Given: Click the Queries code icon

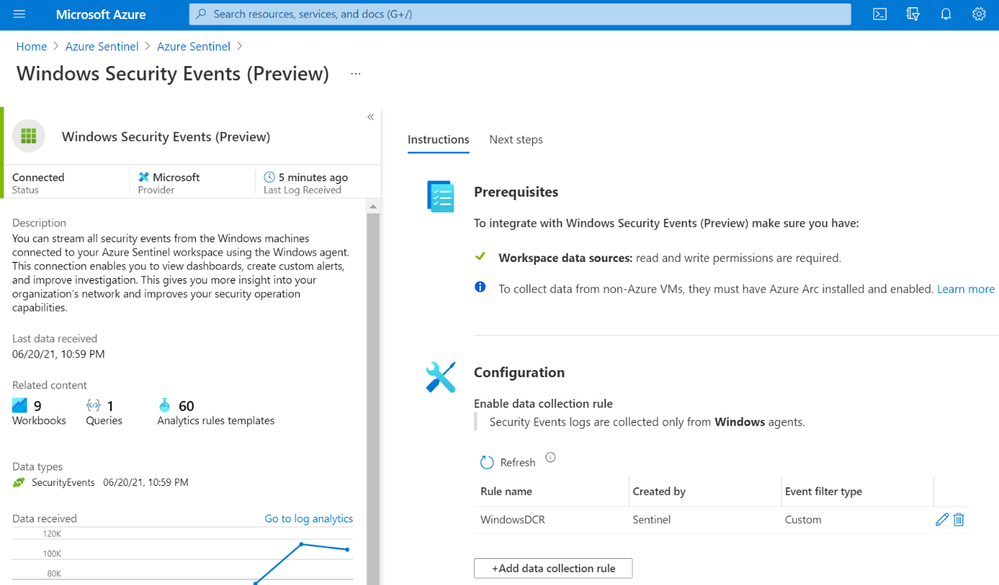Looking at the screenshot, I should pyautogui.click(x=94, y=405).
